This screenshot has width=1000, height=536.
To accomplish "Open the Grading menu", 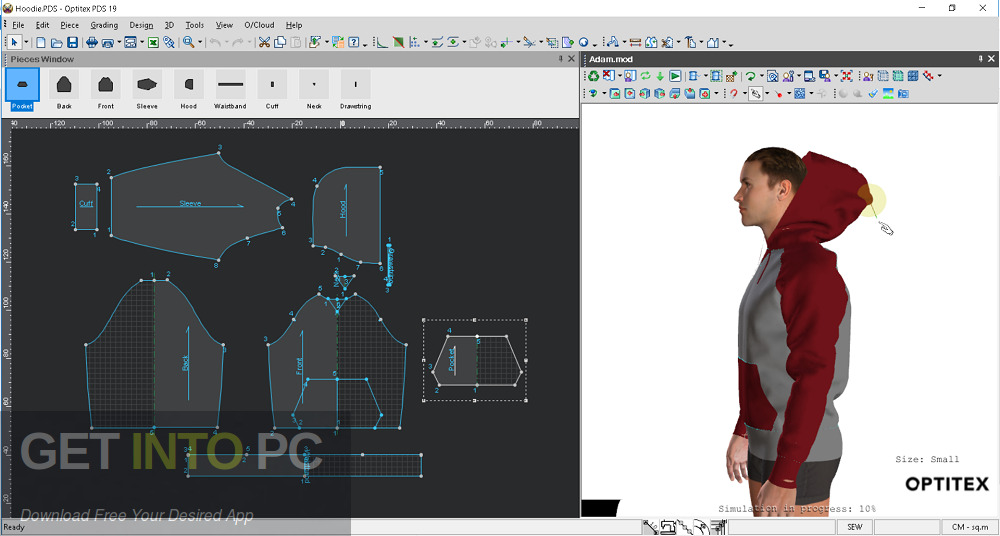I will point(104,25).
